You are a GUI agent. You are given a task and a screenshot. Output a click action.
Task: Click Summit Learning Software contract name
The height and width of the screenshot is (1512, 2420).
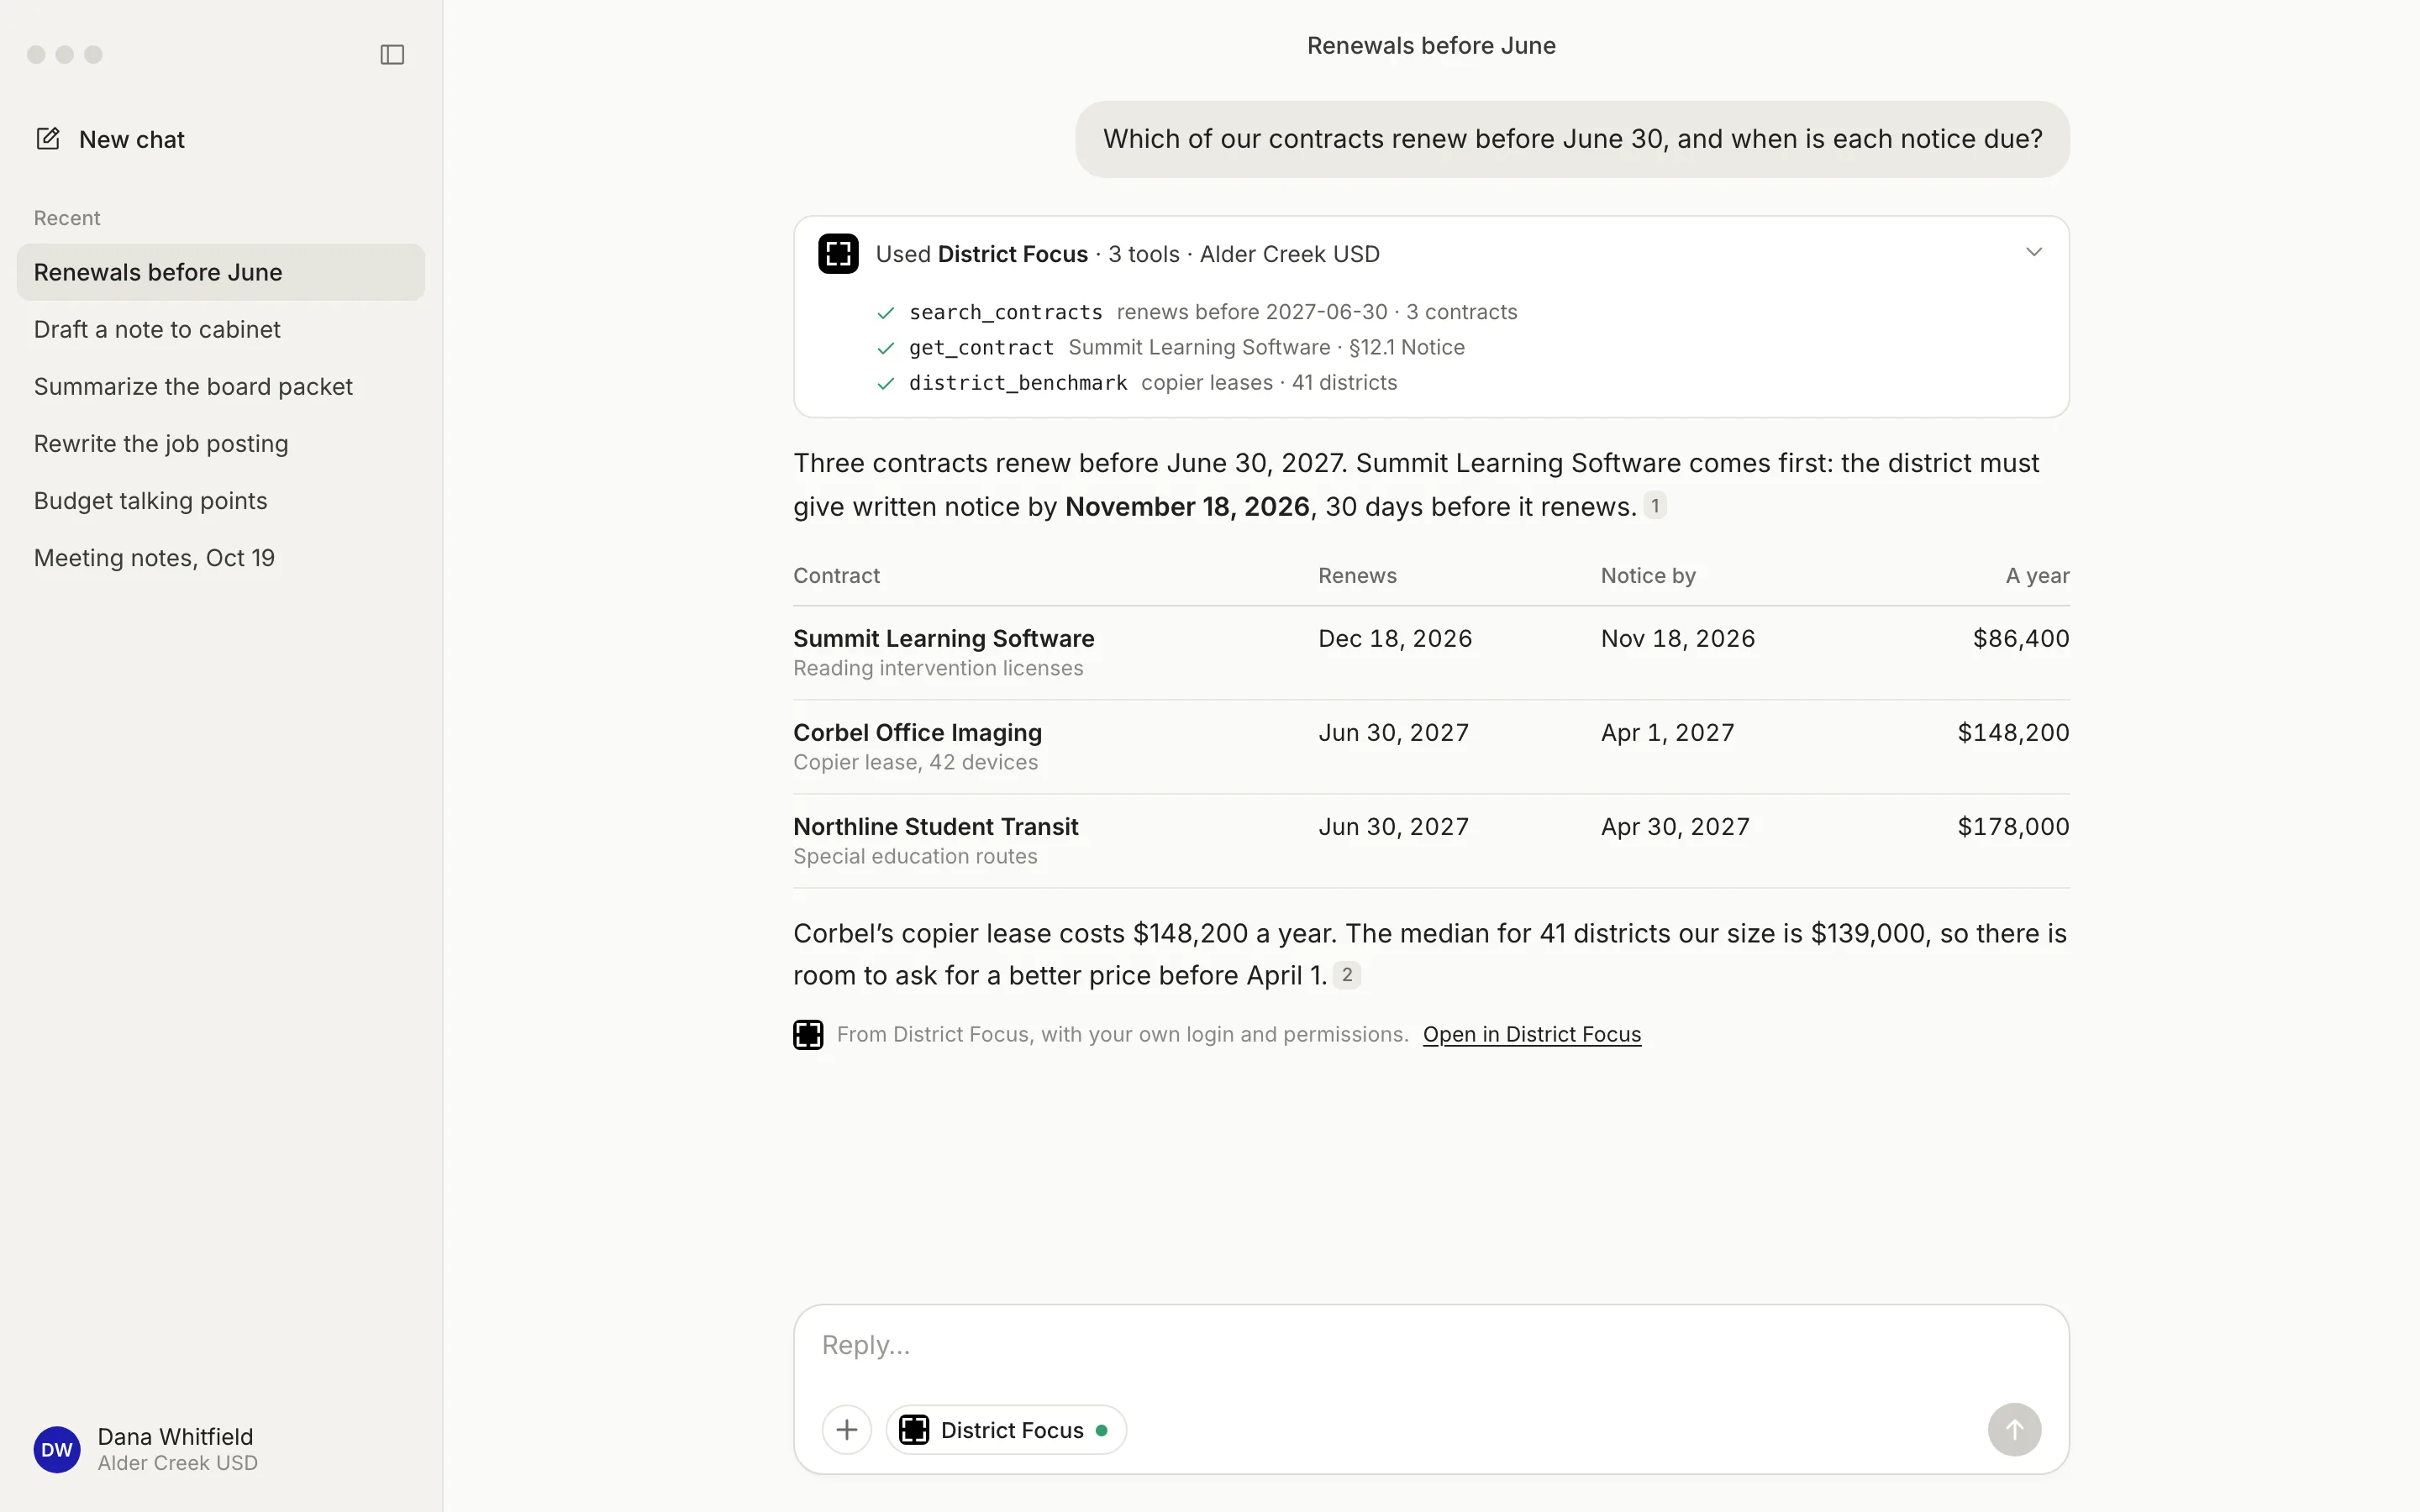point(943,638)
